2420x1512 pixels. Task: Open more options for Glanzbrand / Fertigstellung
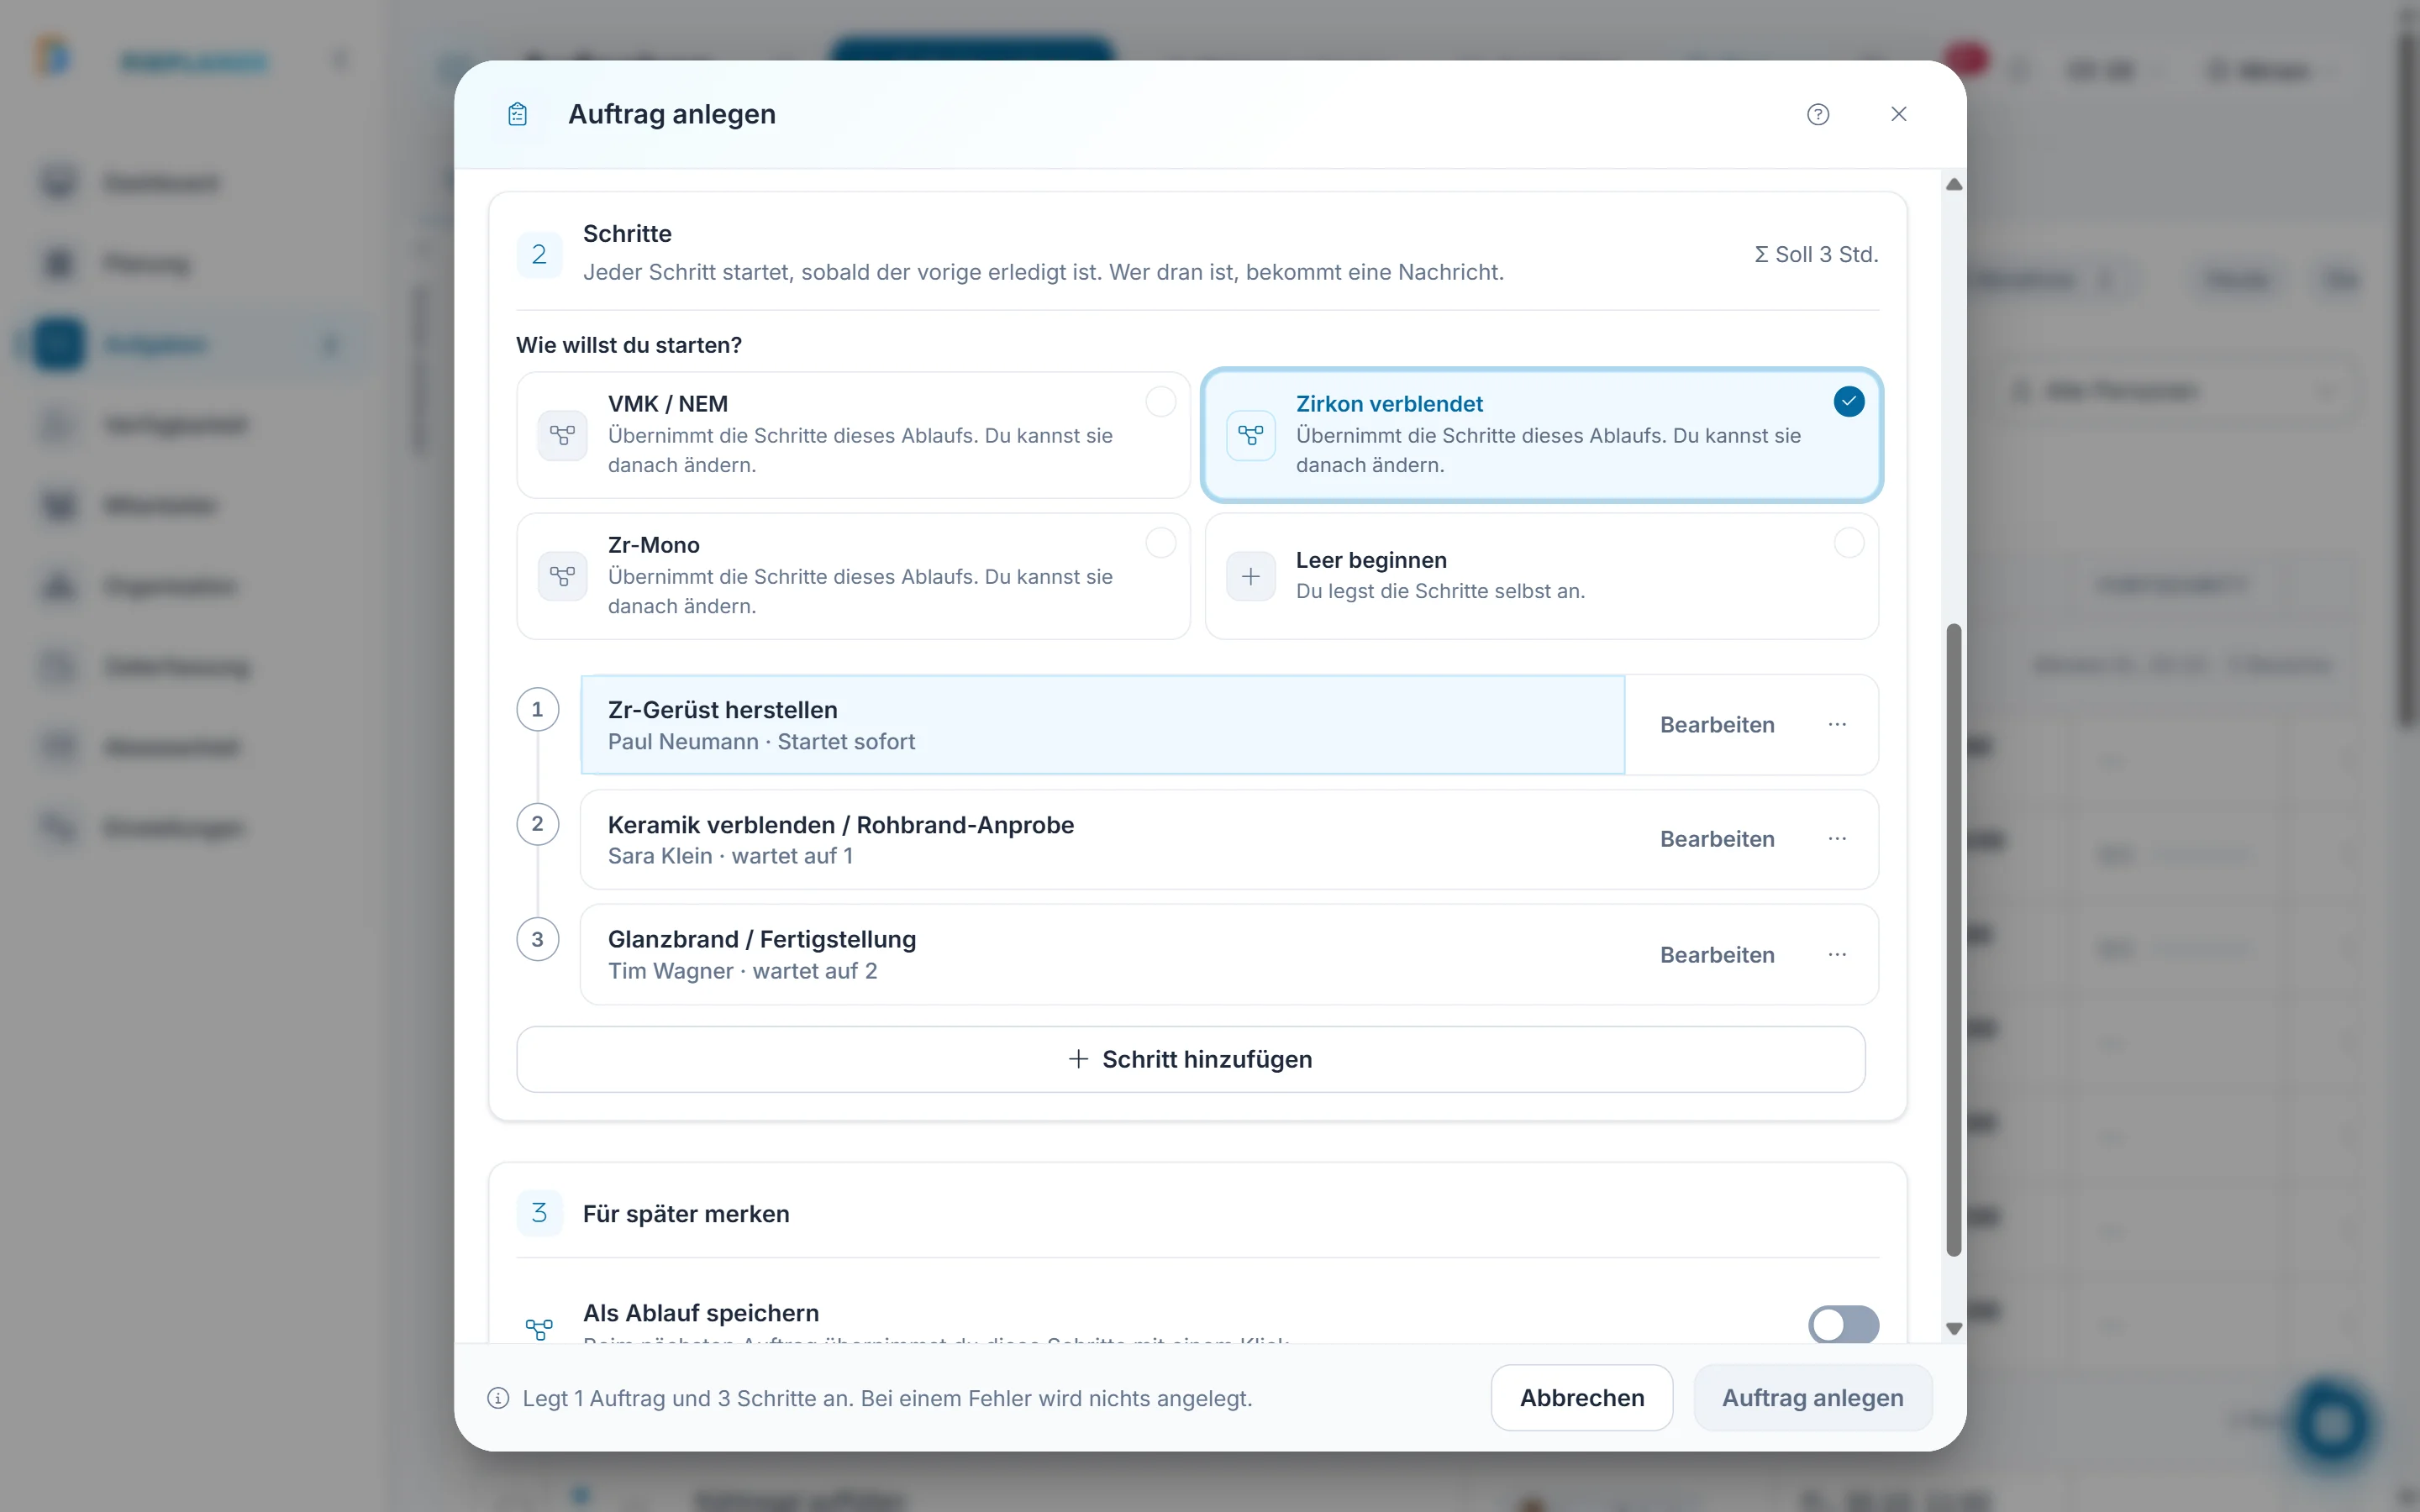(1837, 954)
